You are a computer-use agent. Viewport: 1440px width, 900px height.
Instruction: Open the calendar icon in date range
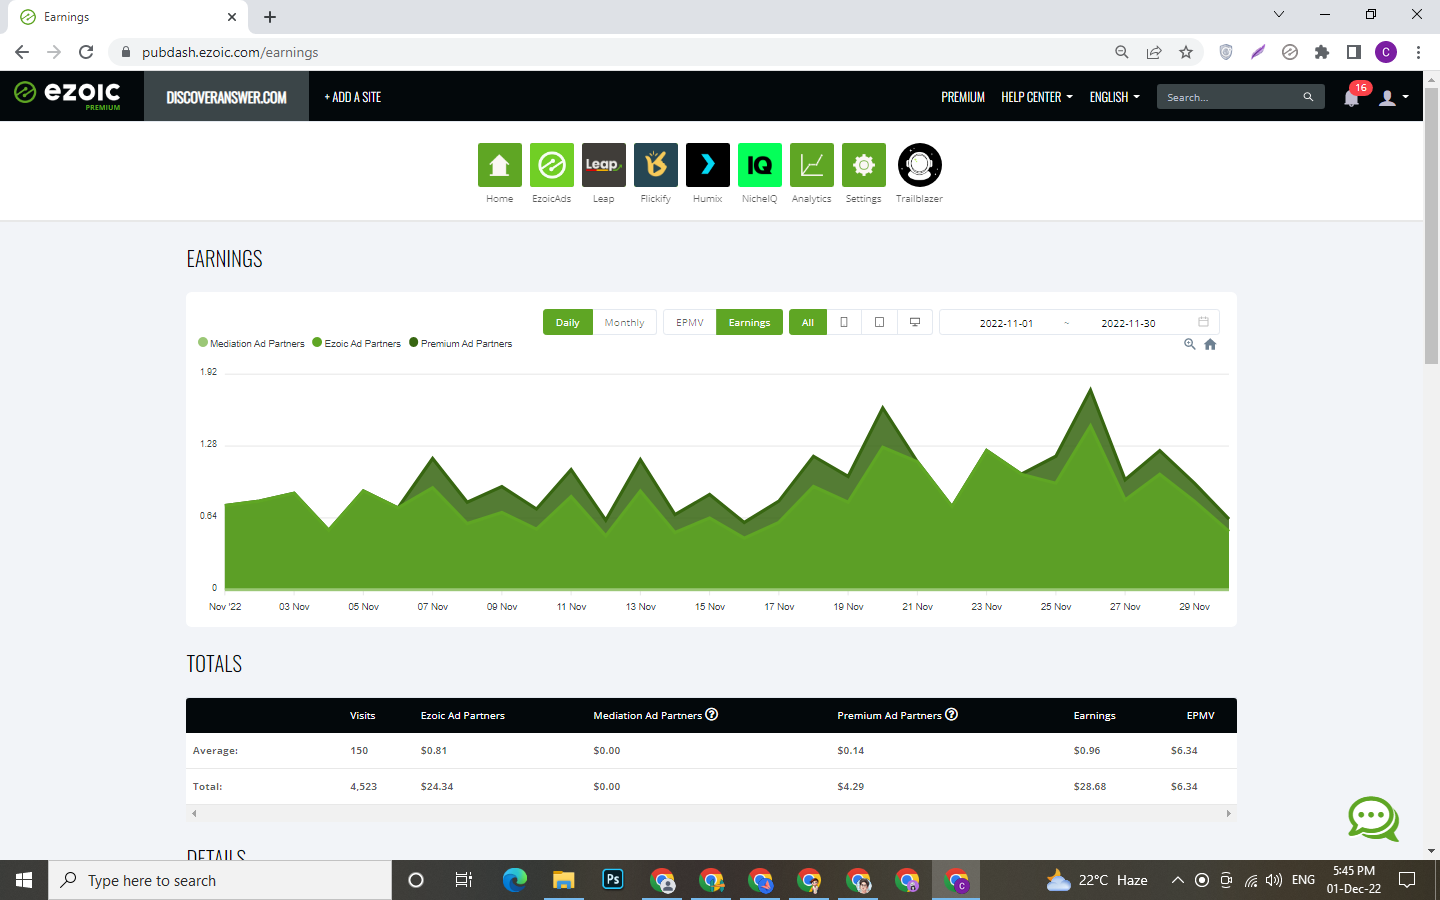click(1203, 322)
